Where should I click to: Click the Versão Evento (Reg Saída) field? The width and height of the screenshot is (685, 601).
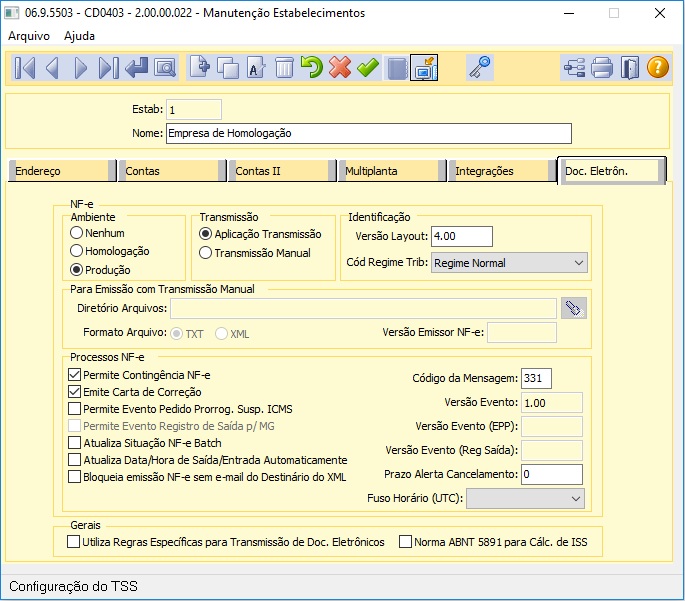pos(552,451)
